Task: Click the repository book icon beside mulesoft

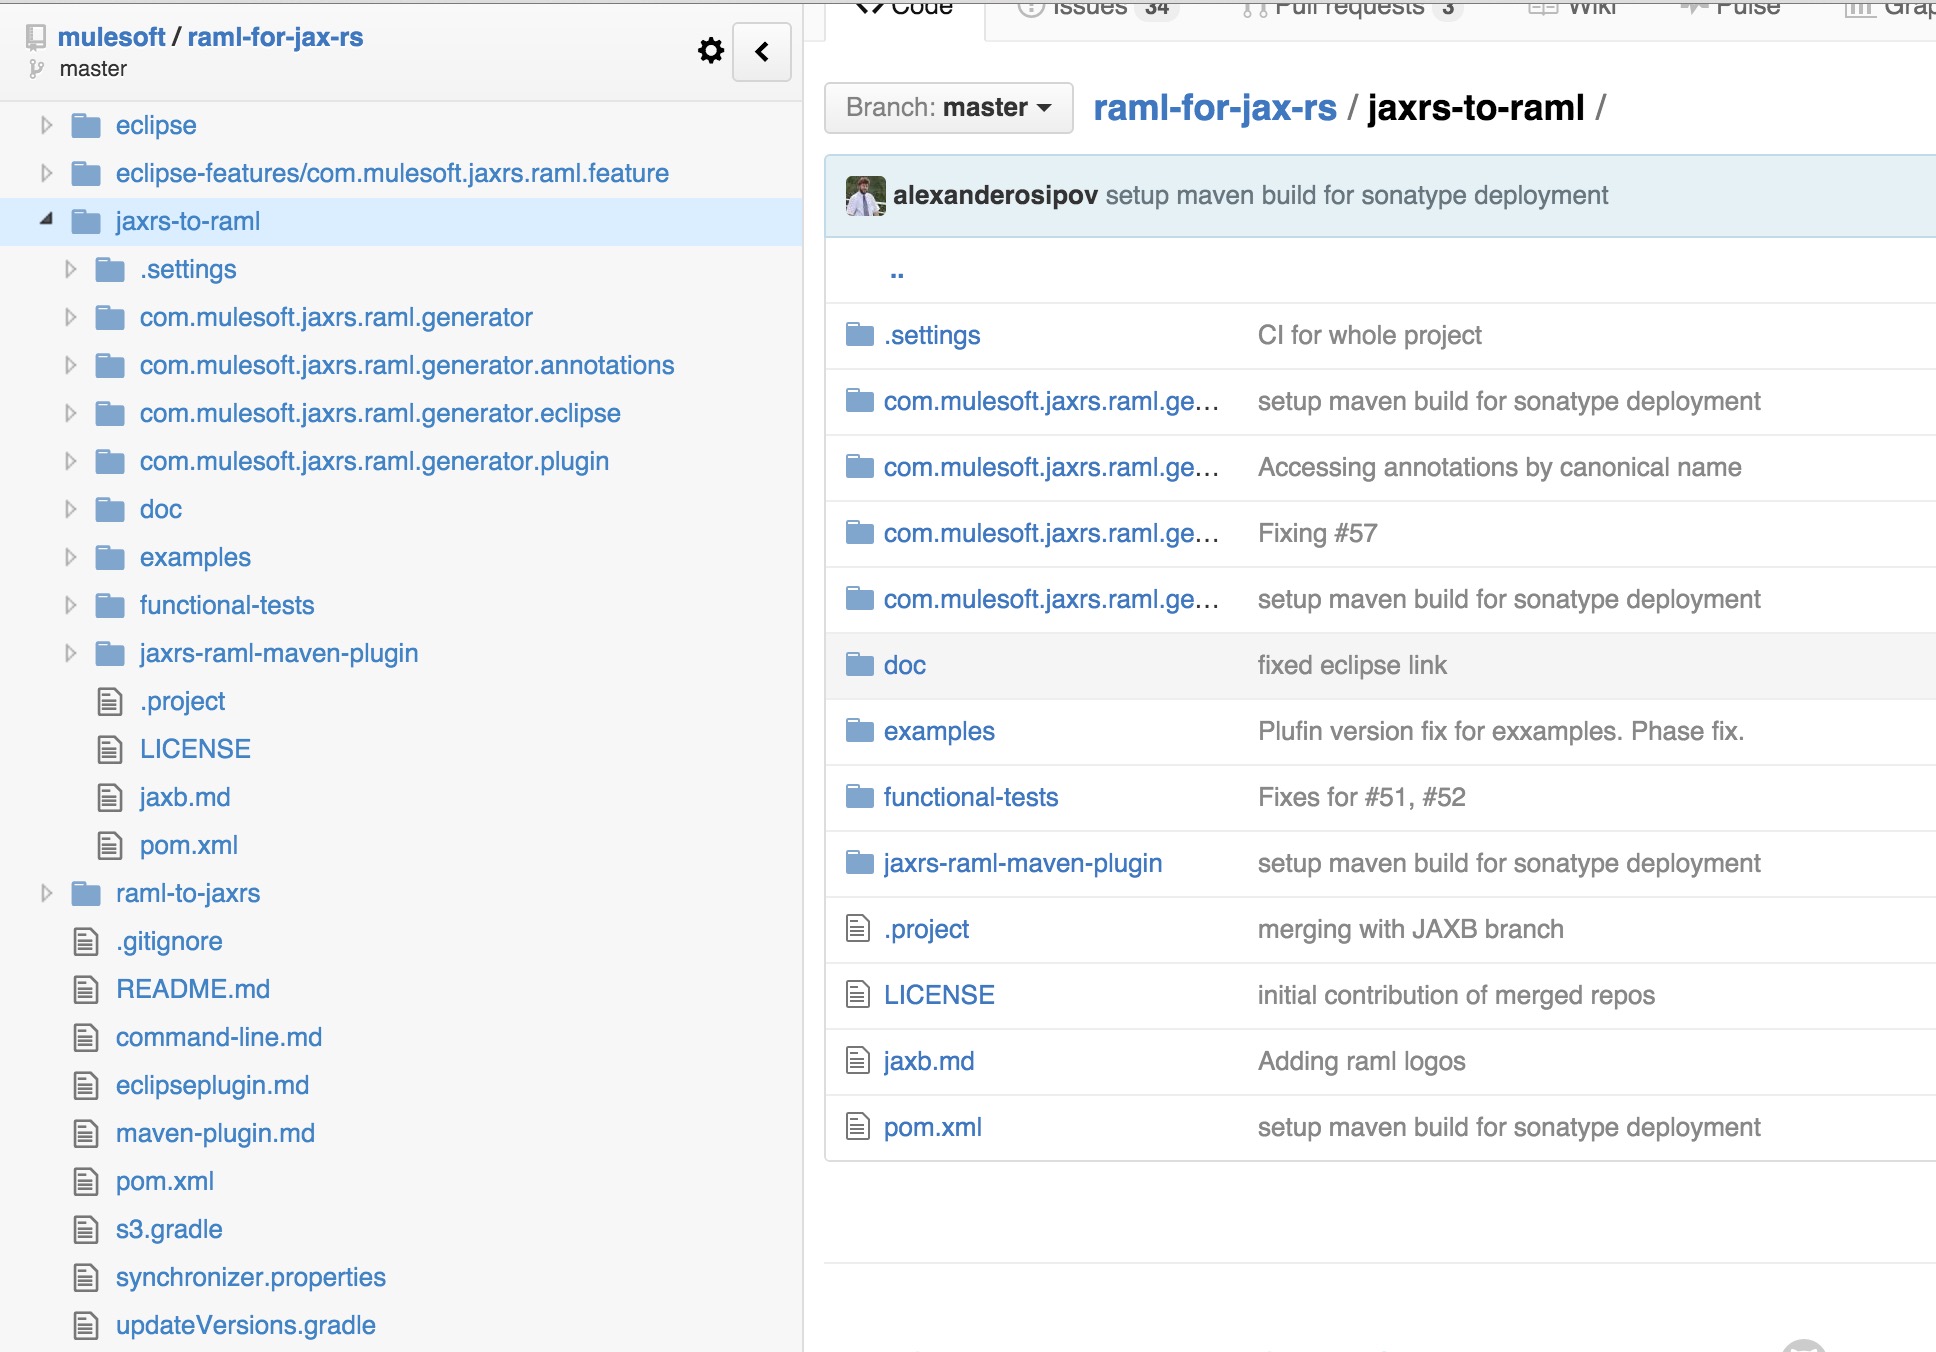Action: [36, 38]
